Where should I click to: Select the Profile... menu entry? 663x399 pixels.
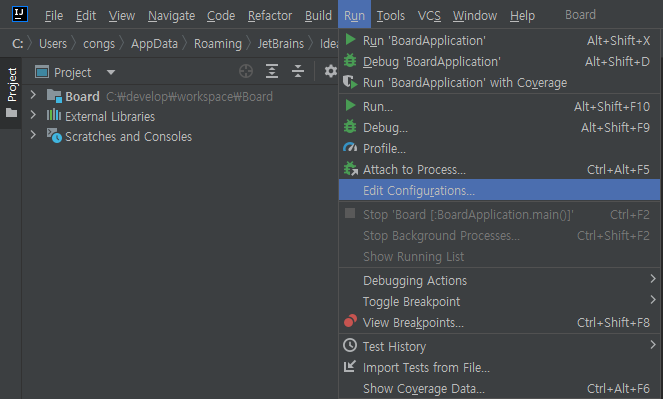click(x=499, y=149)
